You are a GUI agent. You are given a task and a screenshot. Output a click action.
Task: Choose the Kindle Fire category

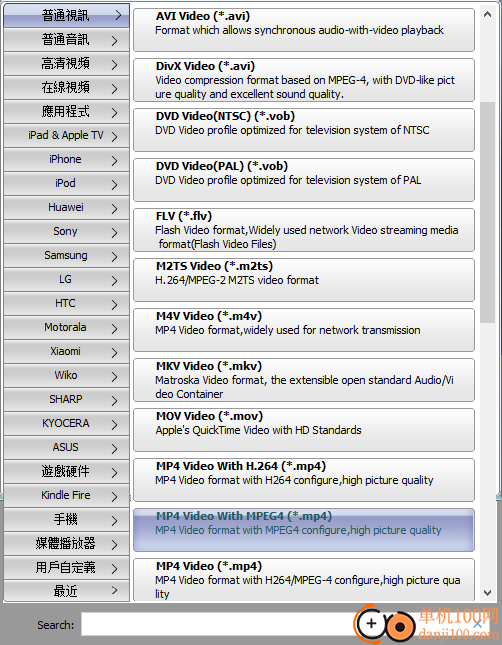(67, 495)
